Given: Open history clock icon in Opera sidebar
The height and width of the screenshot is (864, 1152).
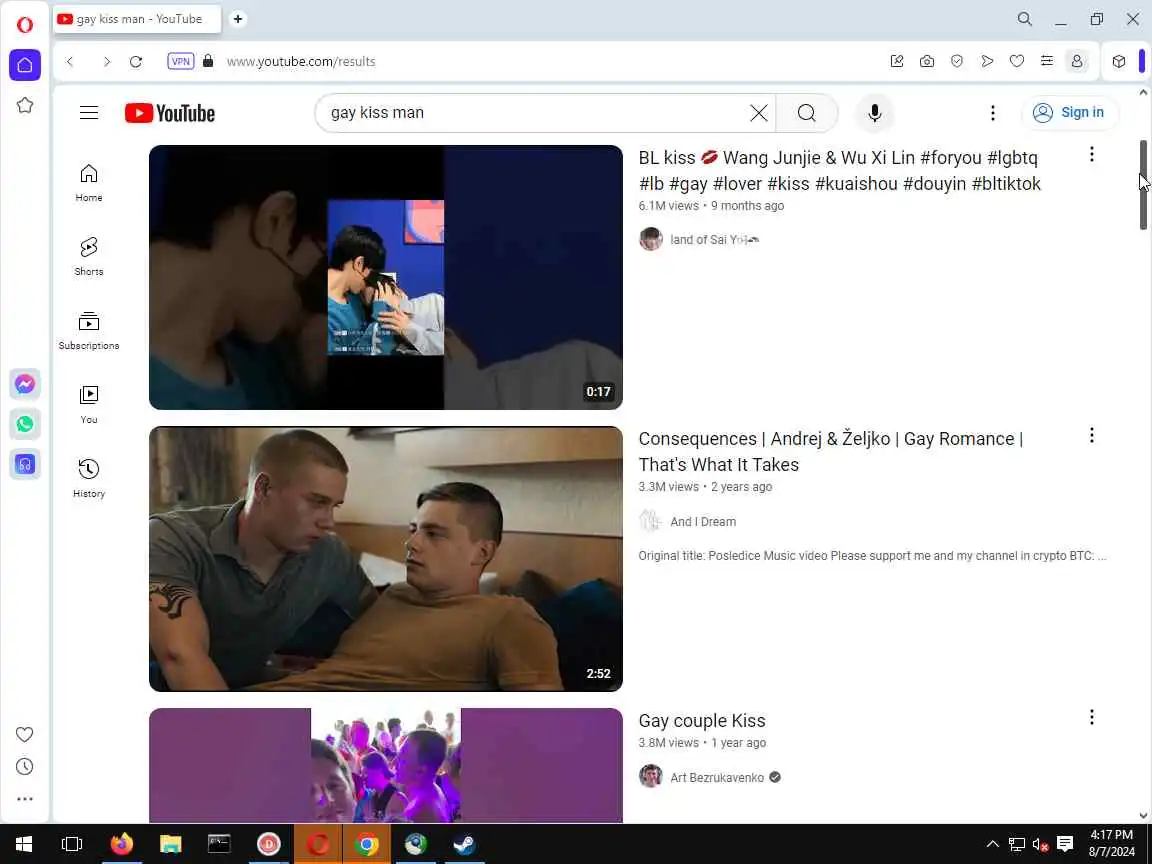Looking at the screenshot, I should point(24,766).
